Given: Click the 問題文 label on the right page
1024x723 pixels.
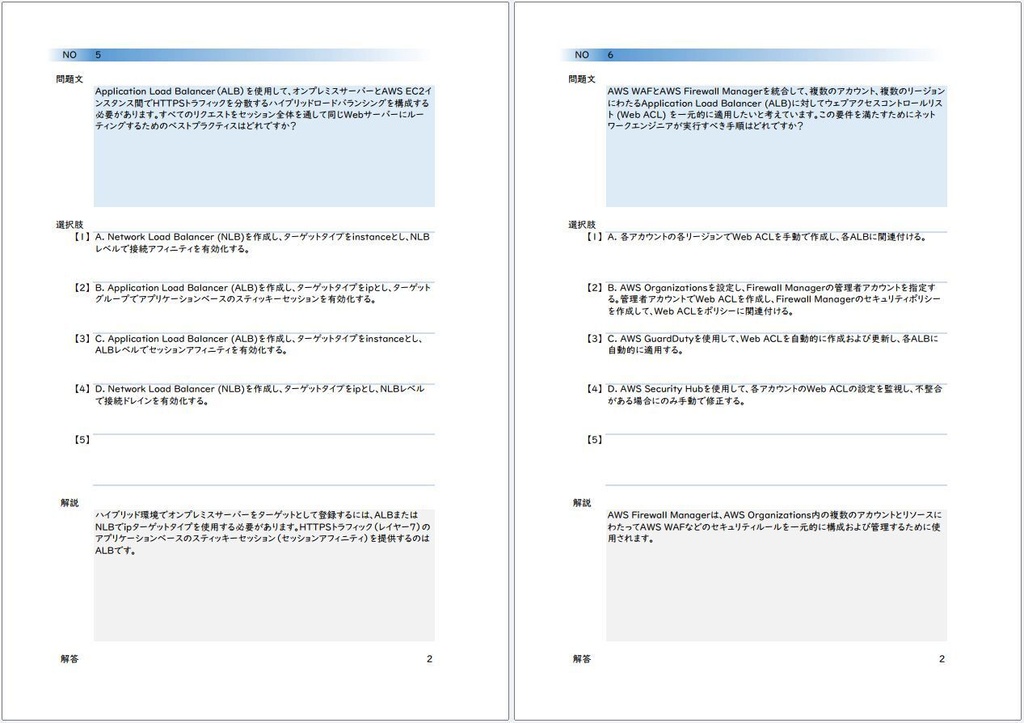Looking at the screenshot, I should (x=582, y=79).
